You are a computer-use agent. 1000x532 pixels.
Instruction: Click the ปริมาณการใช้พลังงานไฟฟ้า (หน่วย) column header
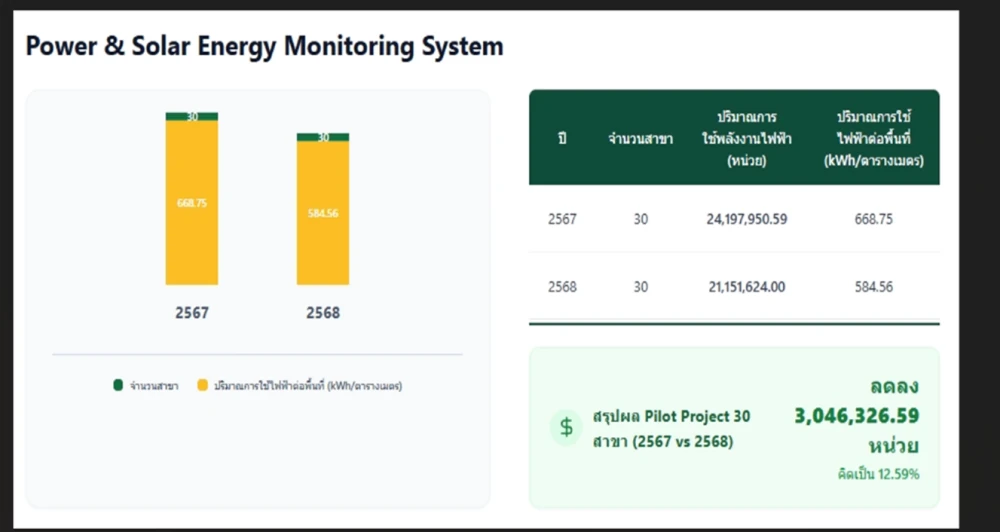coord(747,139)
